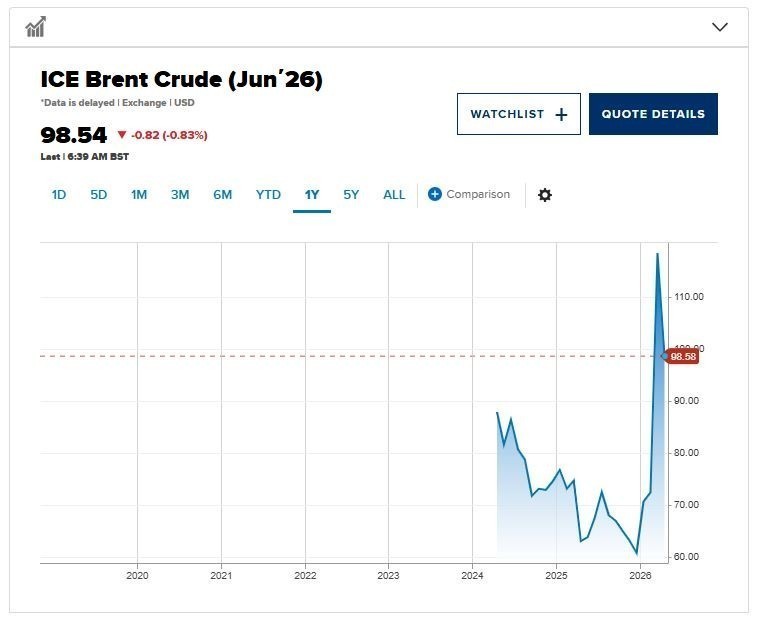The height and width of the screenshot is (620, 764).
Task: Click the chart peak above 110.00
Action: [657, 254]
